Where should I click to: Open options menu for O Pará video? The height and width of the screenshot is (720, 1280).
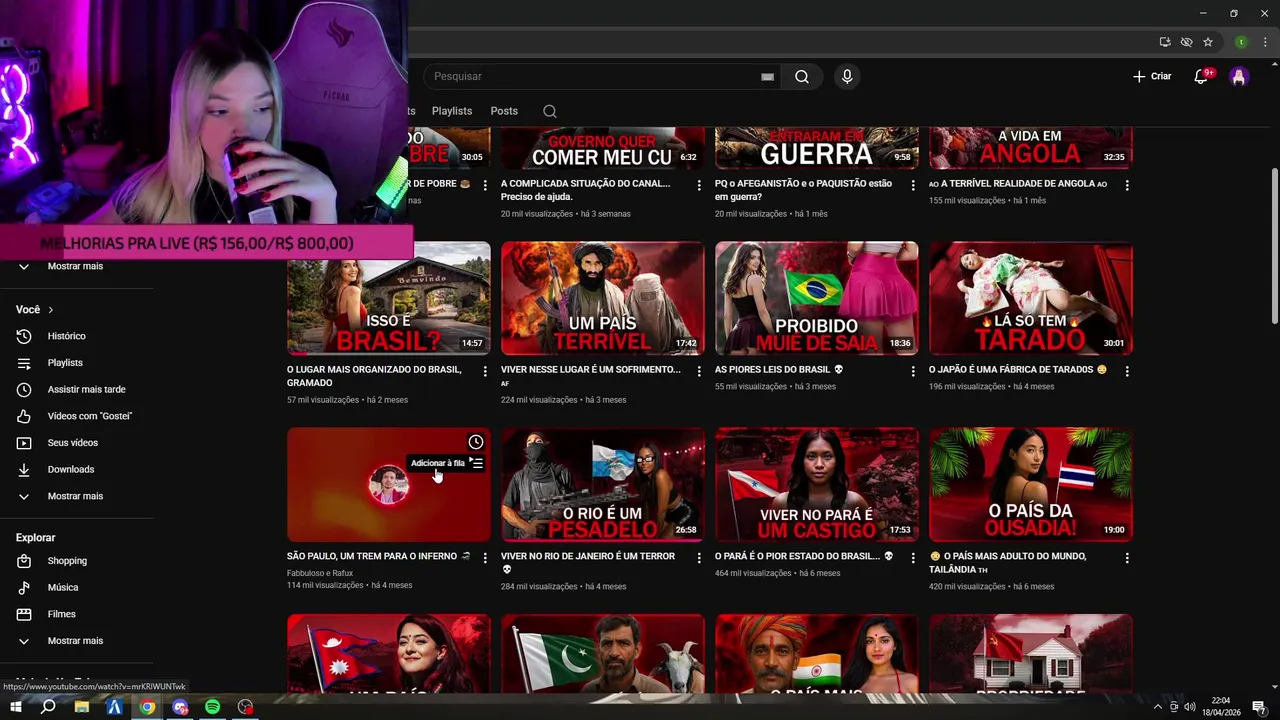[x=913, y=557]
